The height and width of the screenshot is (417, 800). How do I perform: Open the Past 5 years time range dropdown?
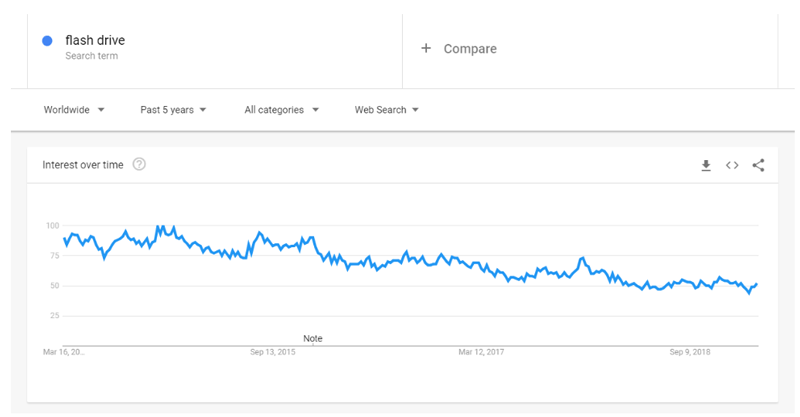click(173, 110)
